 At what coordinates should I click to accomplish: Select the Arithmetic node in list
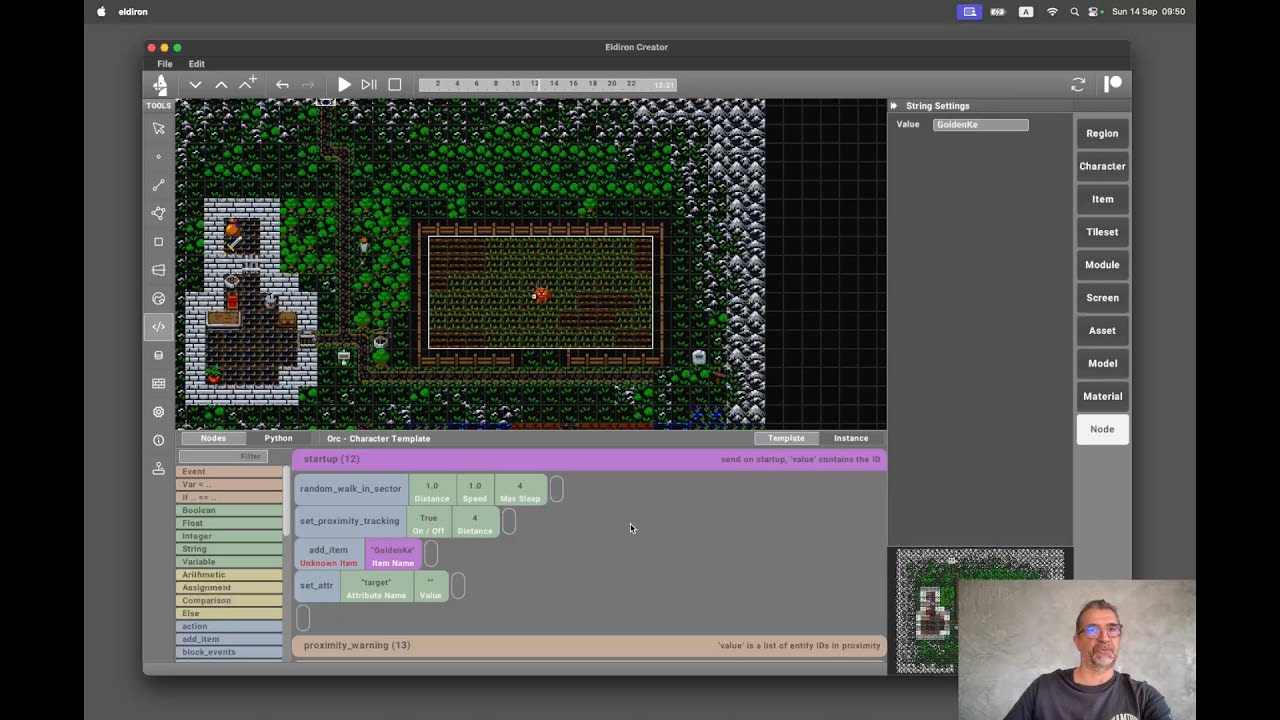point(229,575)
